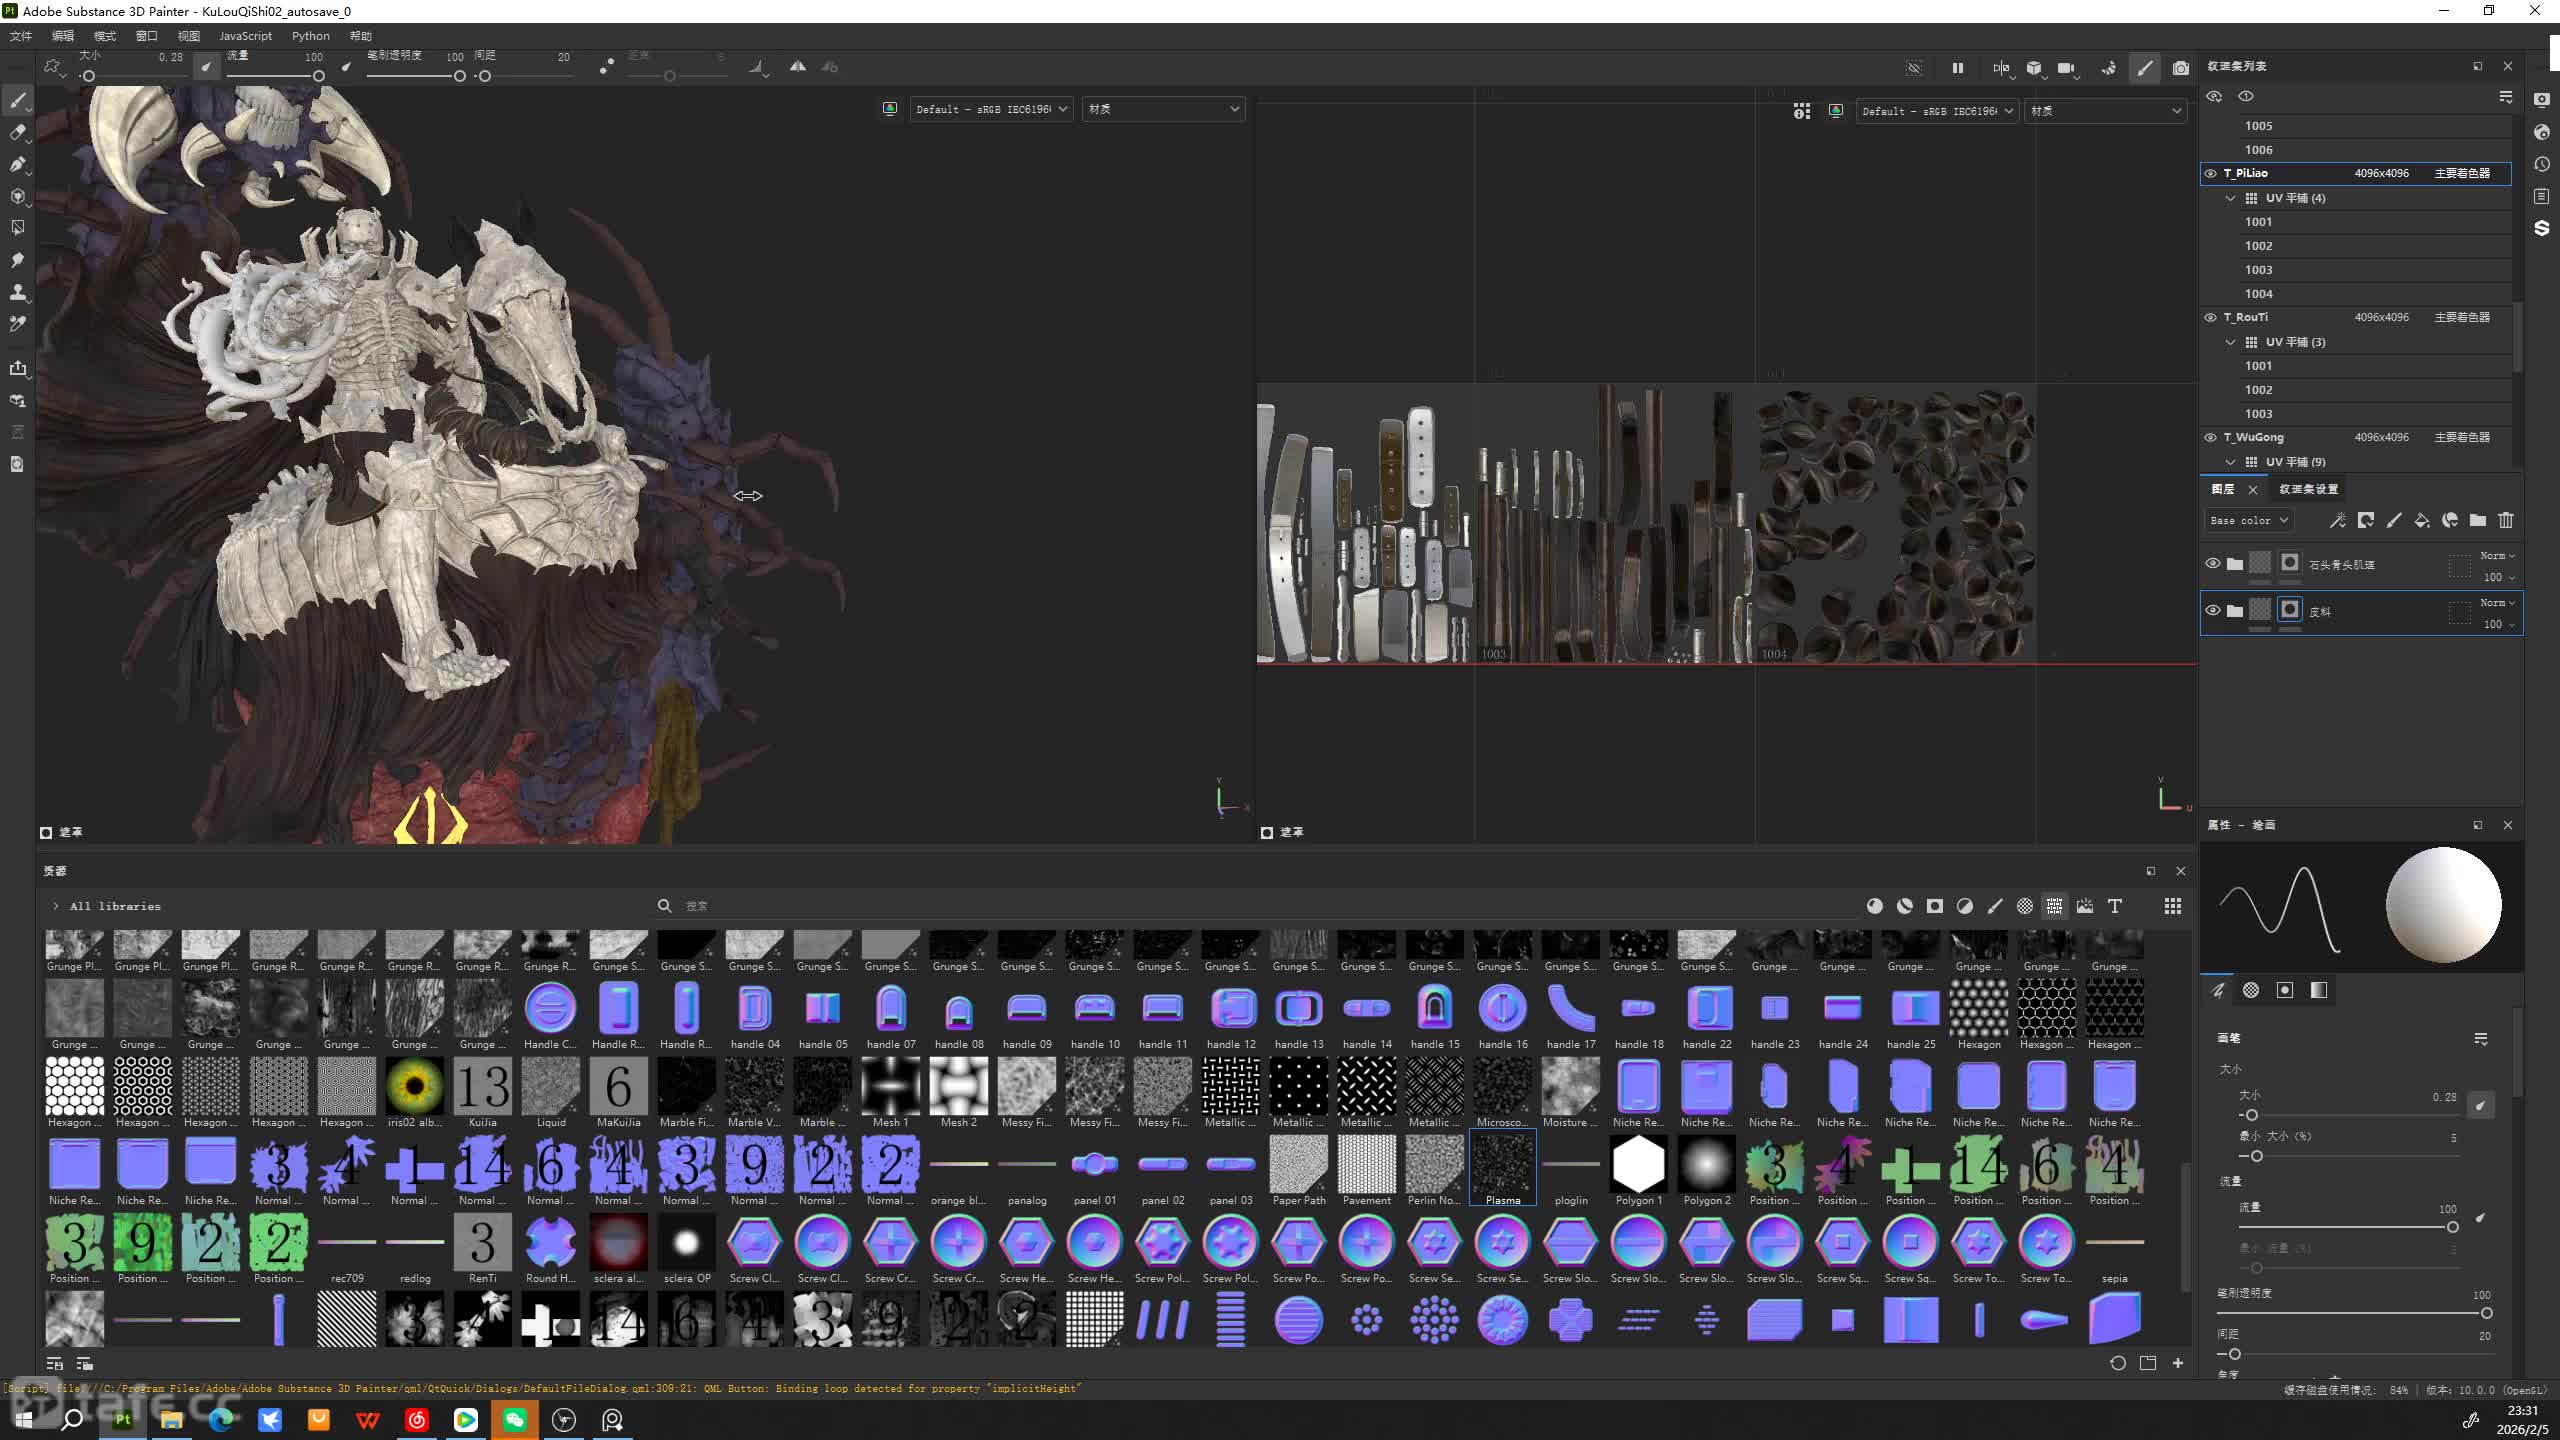Open the 3D viewport 材质 display dropdown

click(x=1163, y=109)
